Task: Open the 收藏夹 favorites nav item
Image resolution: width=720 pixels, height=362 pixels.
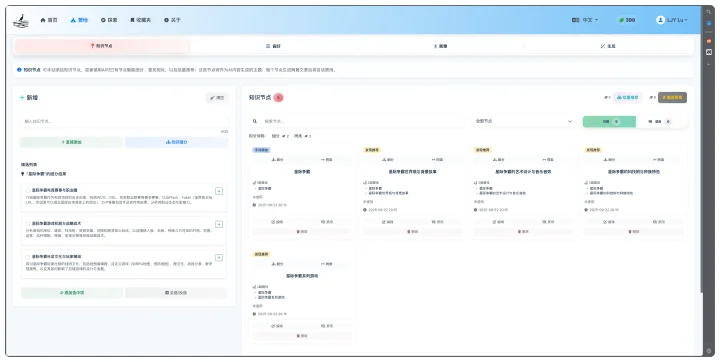Action: 141,20
